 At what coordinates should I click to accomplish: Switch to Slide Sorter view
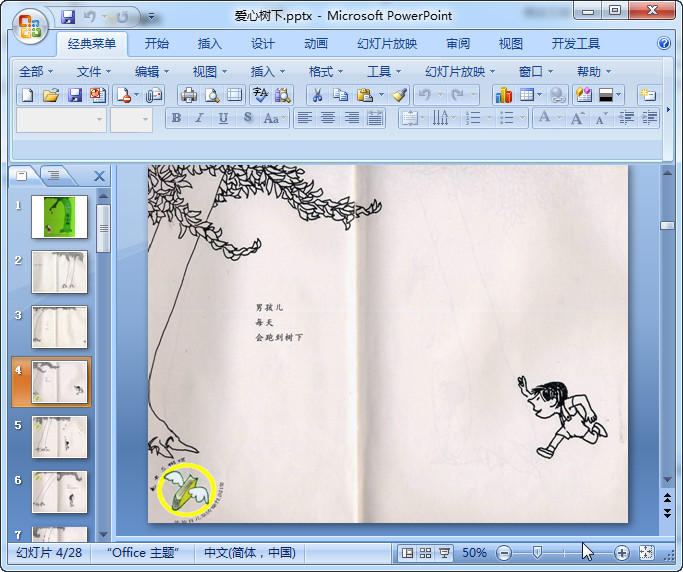(x=426, y=553)
